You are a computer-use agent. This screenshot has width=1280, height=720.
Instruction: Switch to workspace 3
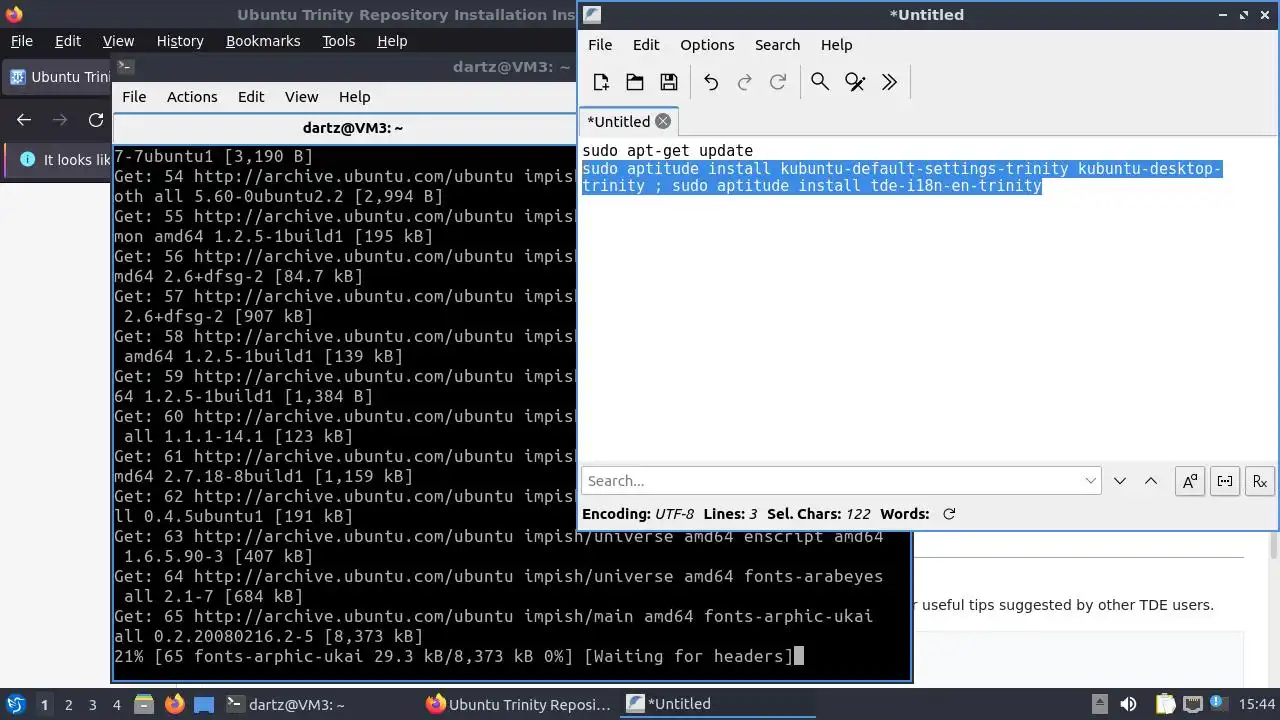(92, 705)
